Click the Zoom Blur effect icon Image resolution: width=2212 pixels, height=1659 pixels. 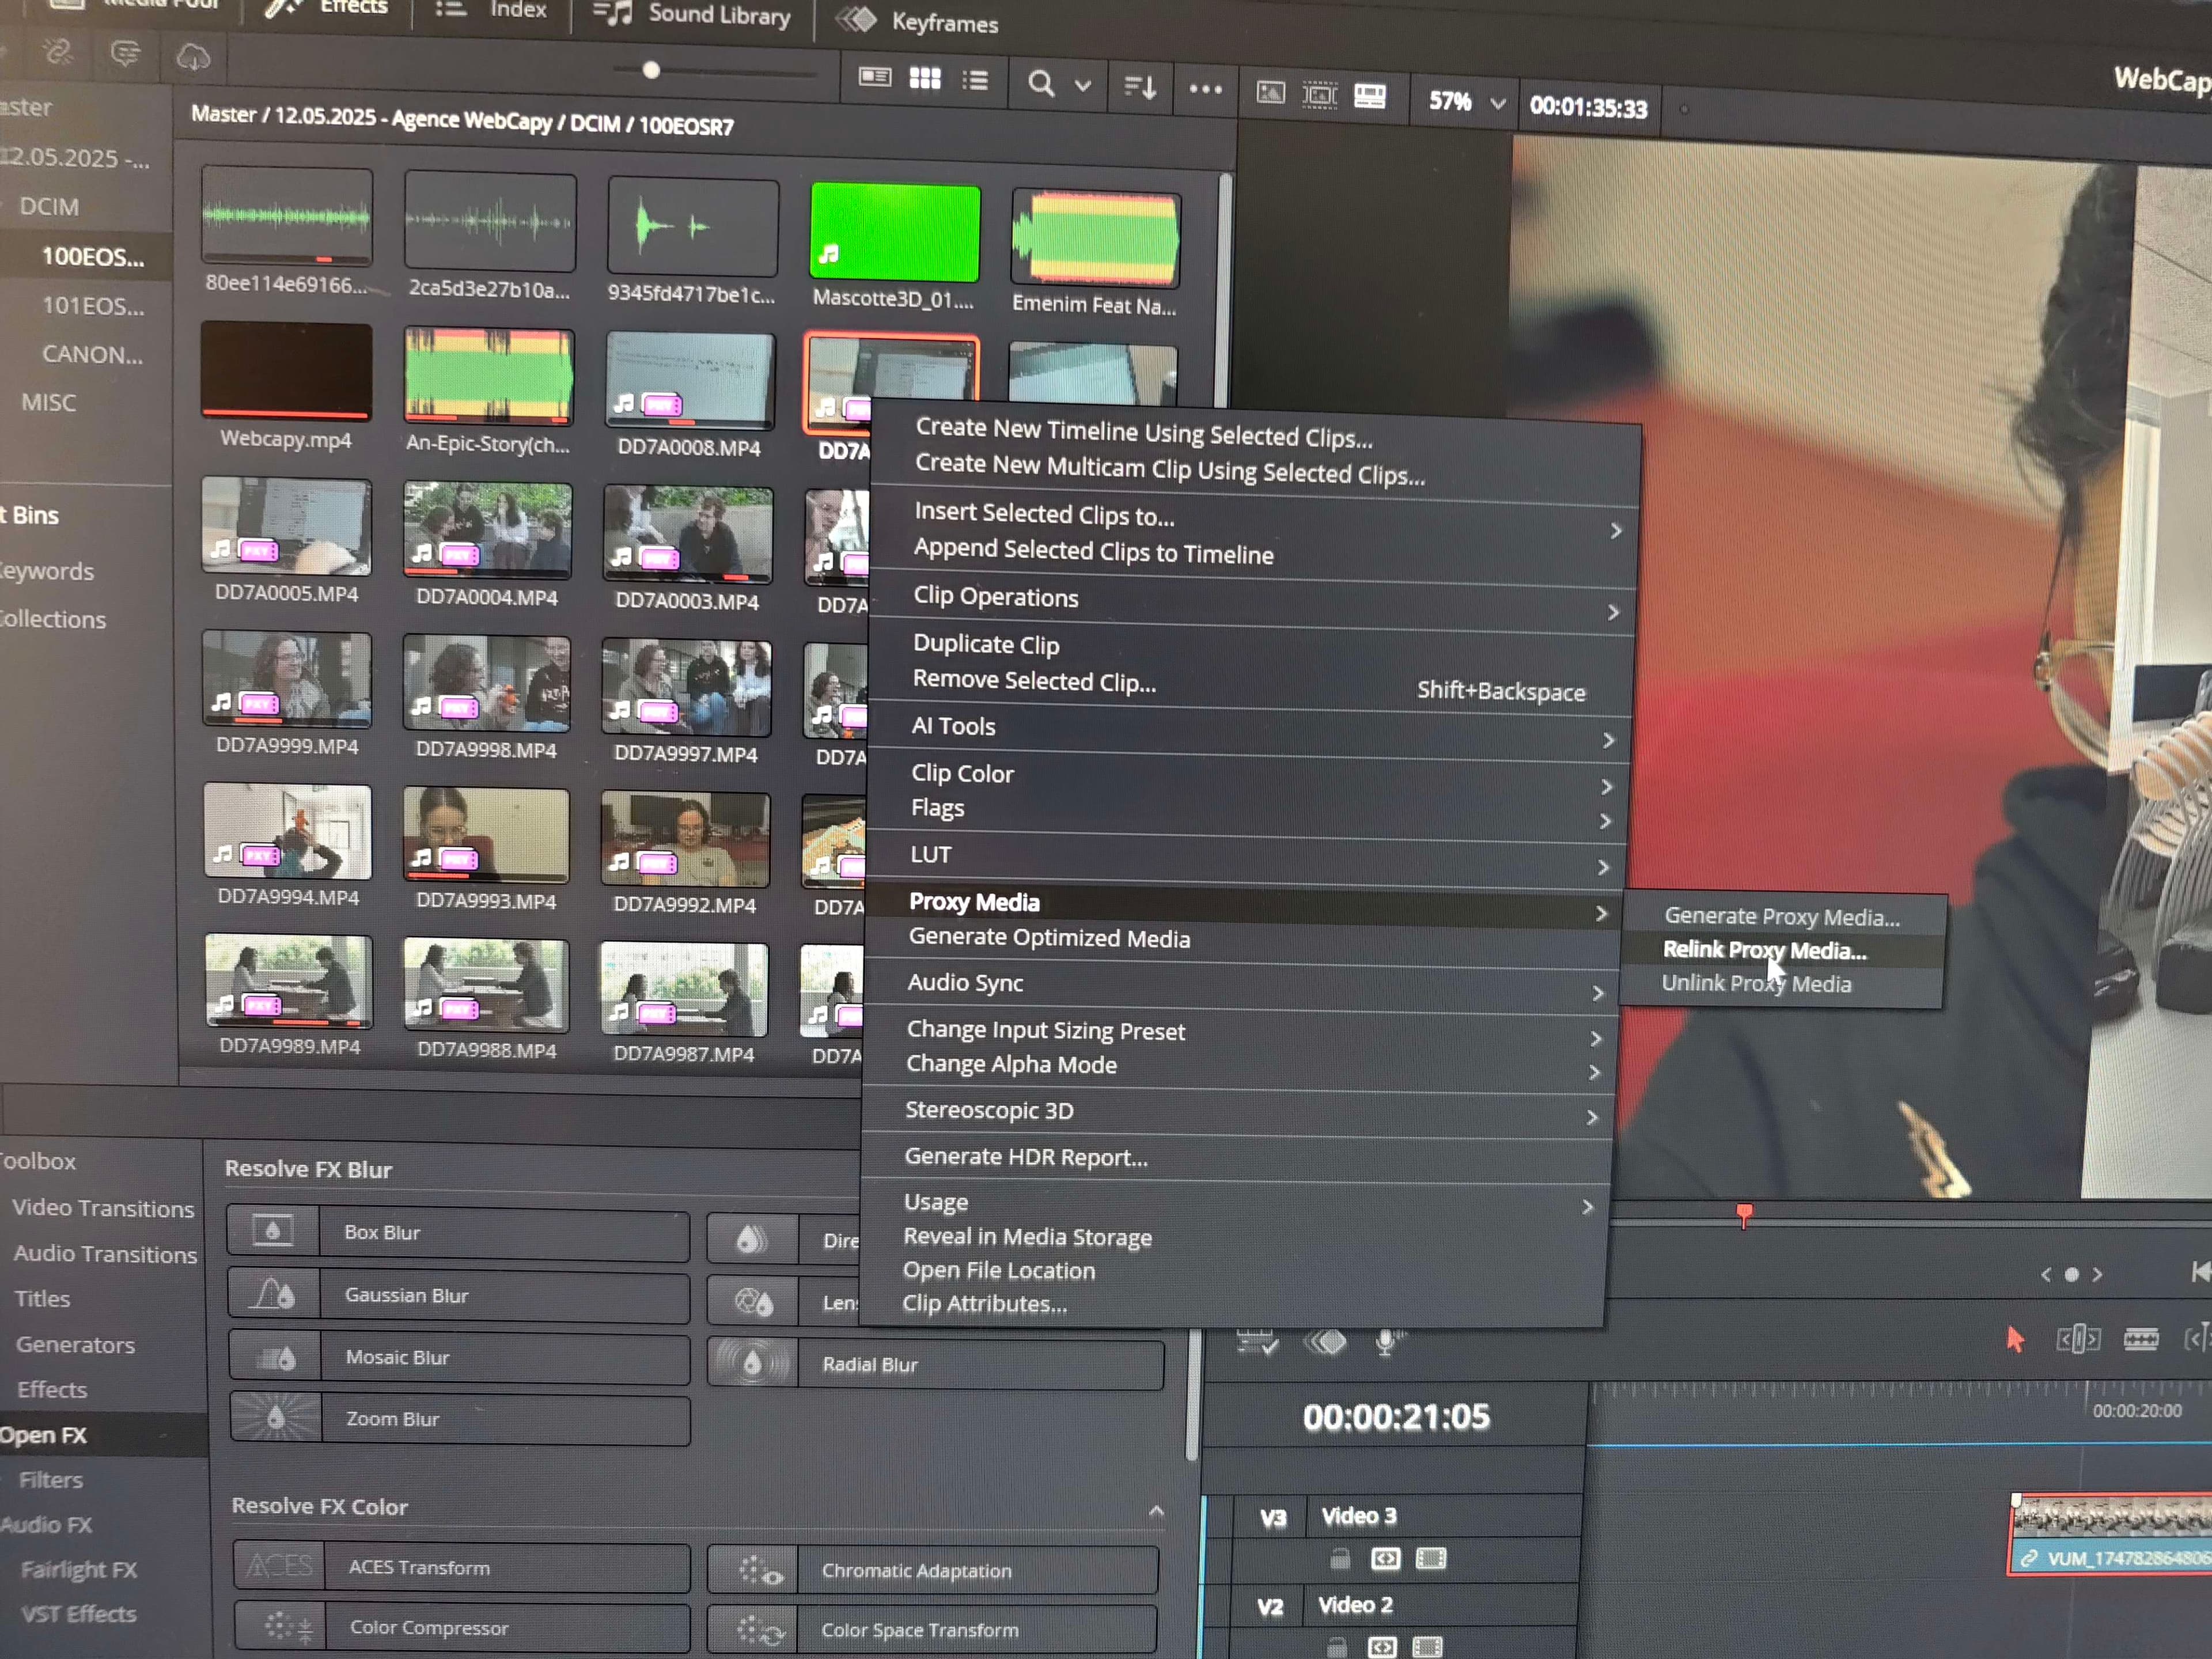coord(276,1418)
